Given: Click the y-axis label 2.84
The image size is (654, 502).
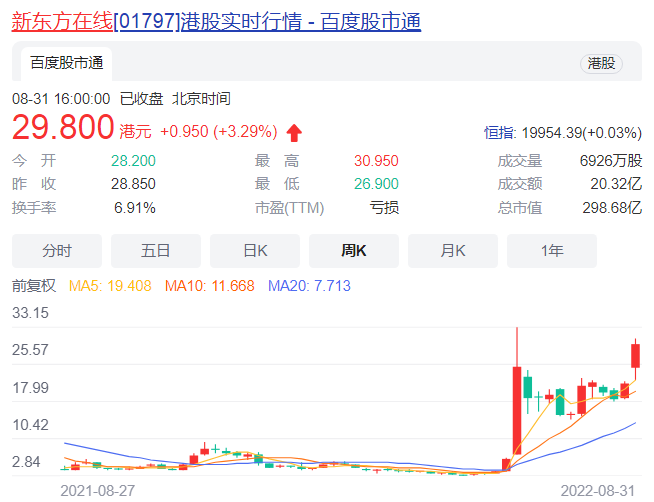Looking at the screenshot, I should [x=26, y=462].
